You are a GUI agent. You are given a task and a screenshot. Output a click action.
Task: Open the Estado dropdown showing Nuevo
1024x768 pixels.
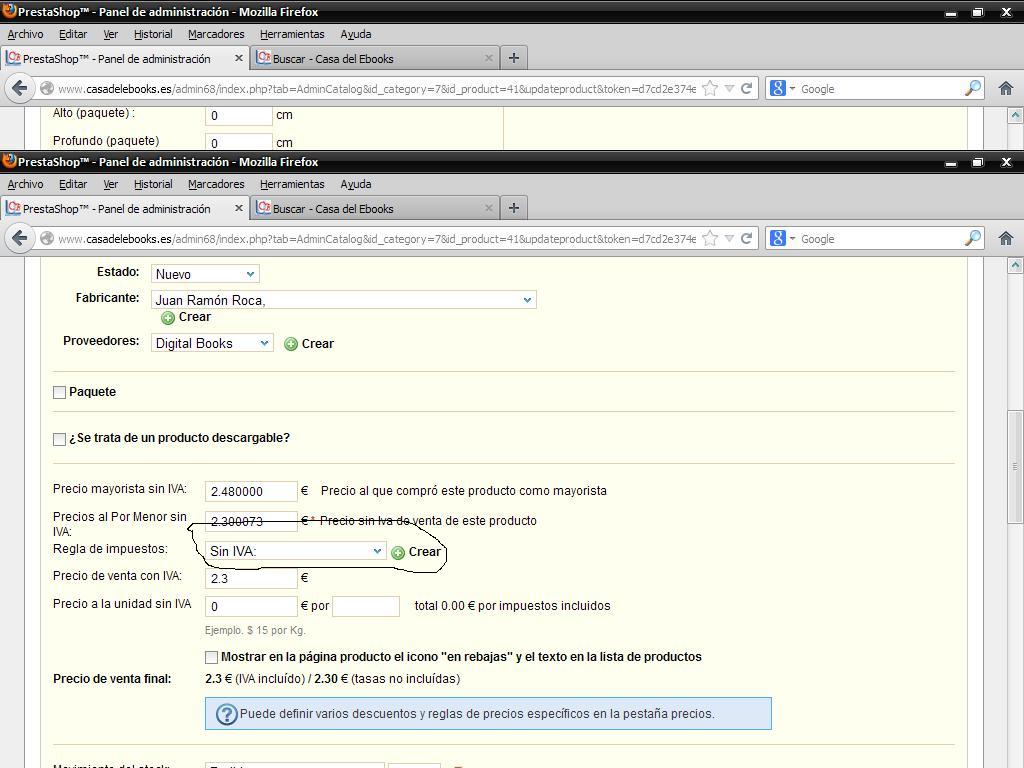tap(205, 274)
